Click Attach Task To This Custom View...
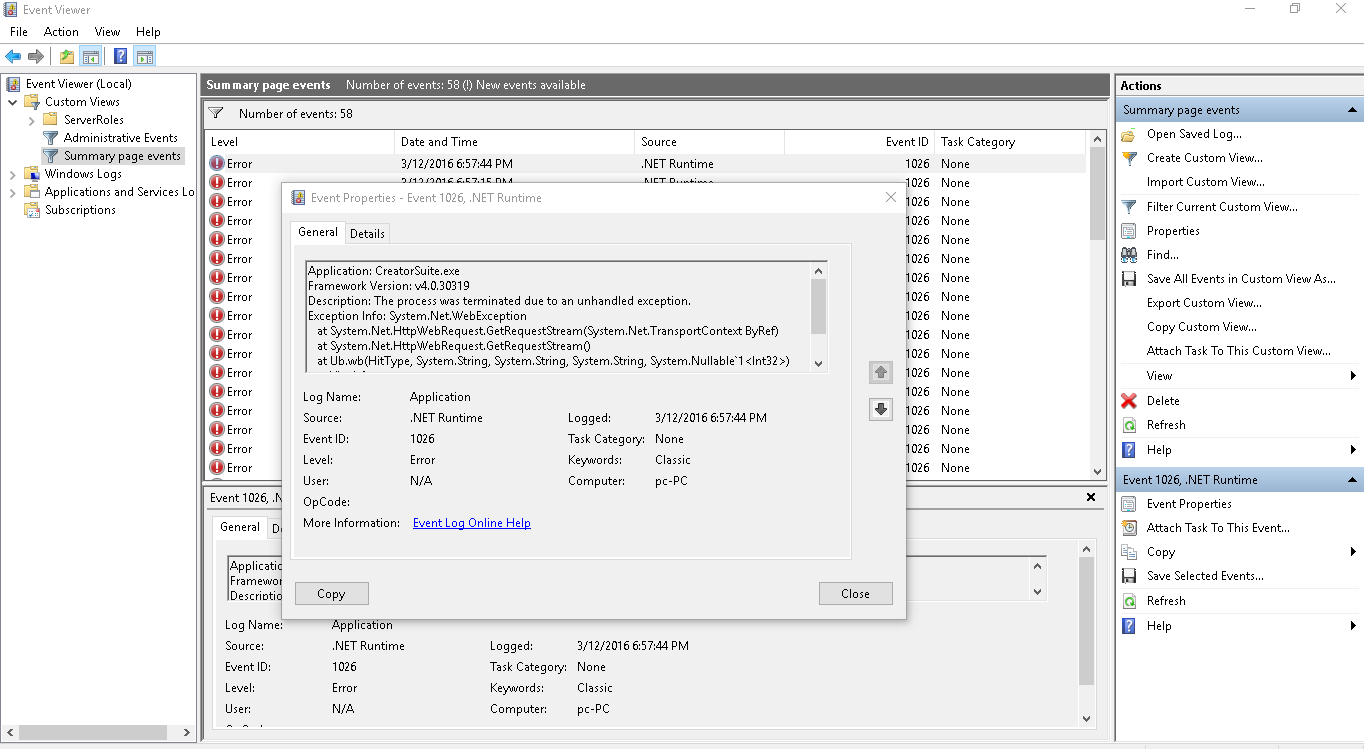The height and width of the screenshot is (749, 1364). [x=1239, y=351]
